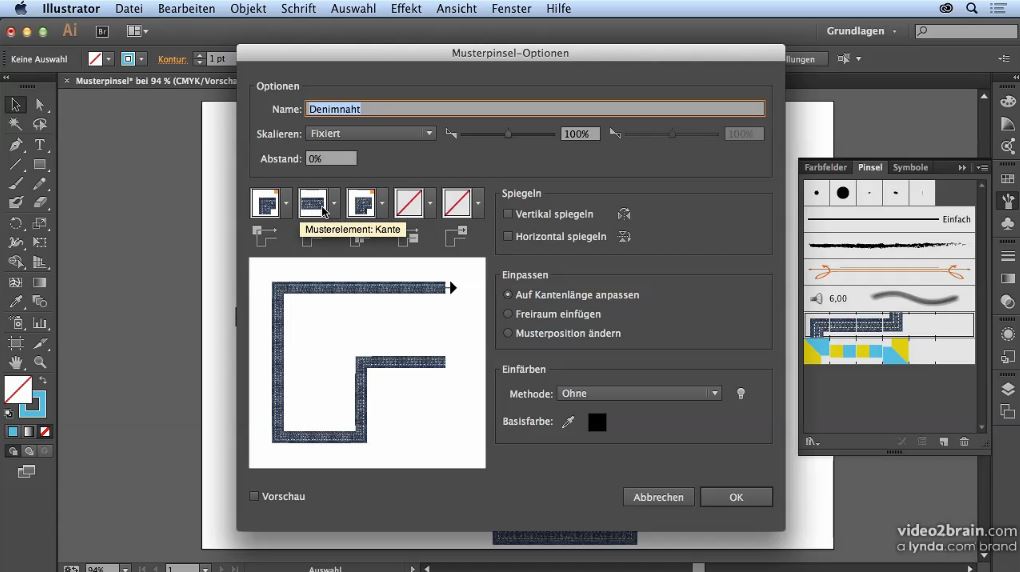Select the Lasso tool
Viewport: 1020px width, 572px height.
[40, 124]
